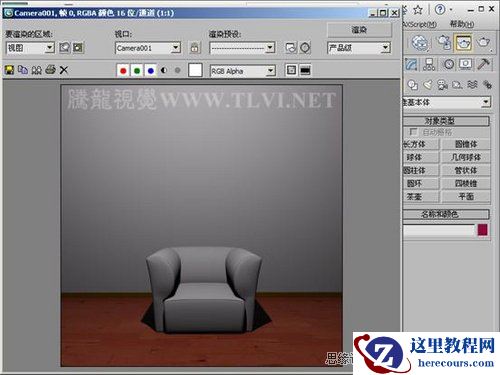Open the Camera001 viewport dropdown

[148, 48]
